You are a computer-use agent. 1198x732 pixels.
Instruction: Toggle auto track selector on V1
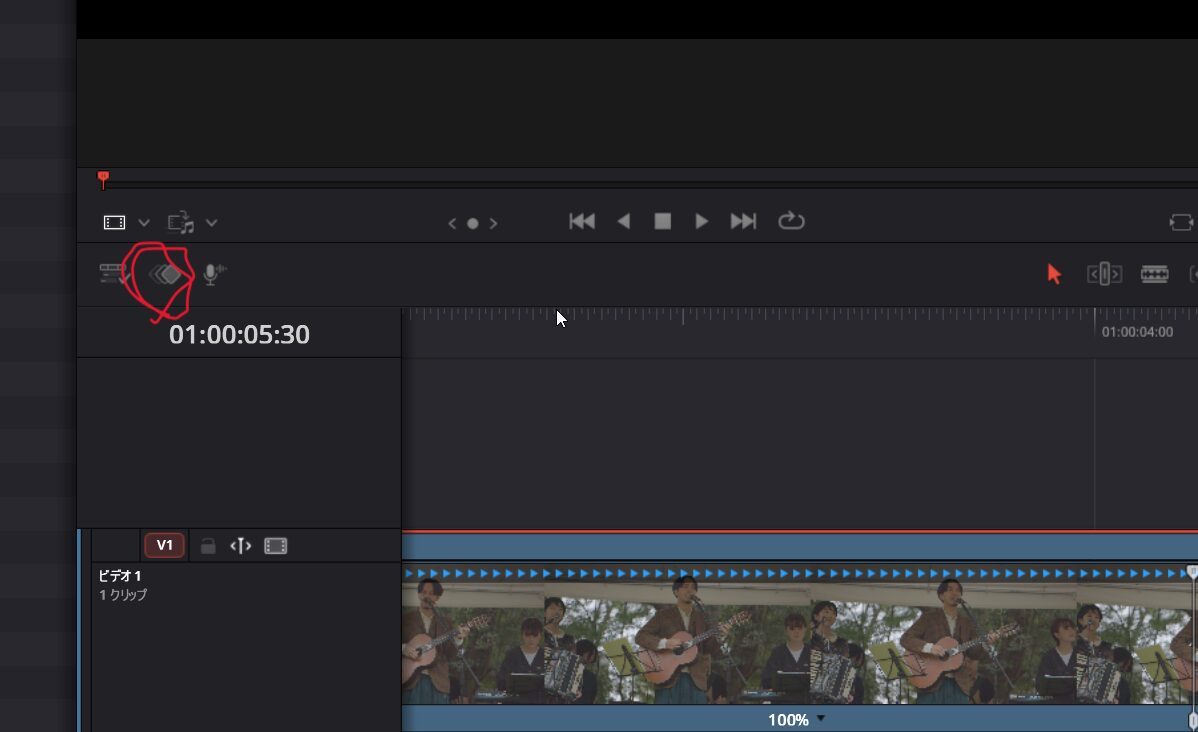pos(240,546)
